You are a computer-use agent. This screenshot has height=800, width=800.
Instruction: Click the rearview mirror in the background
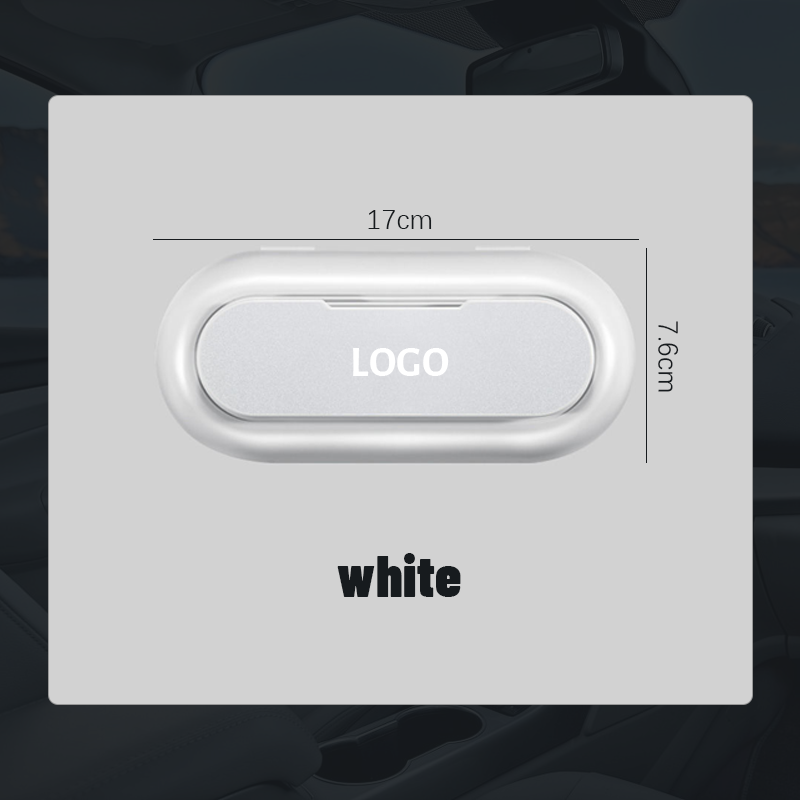pyautogui.click(x=545, y=62)
